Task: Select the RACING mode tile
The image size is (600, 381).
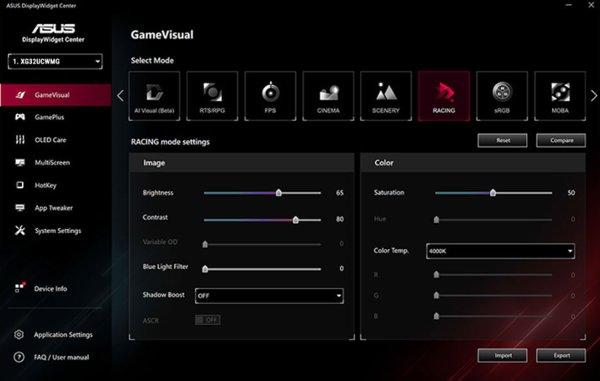Action: 444,96
